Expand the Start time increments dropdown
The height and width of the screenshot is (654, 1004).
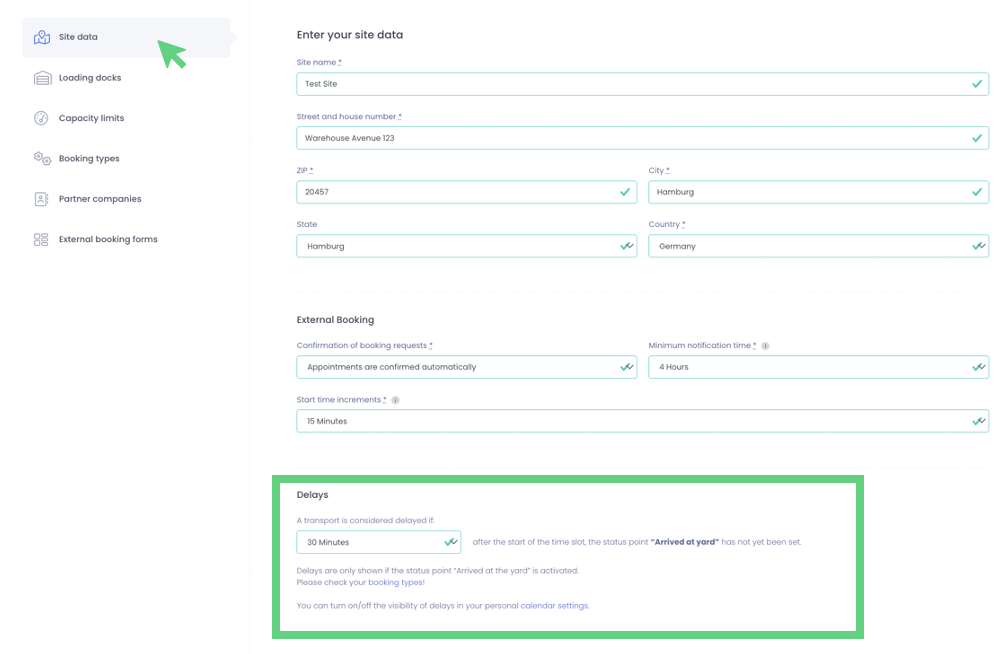[641, 421]
